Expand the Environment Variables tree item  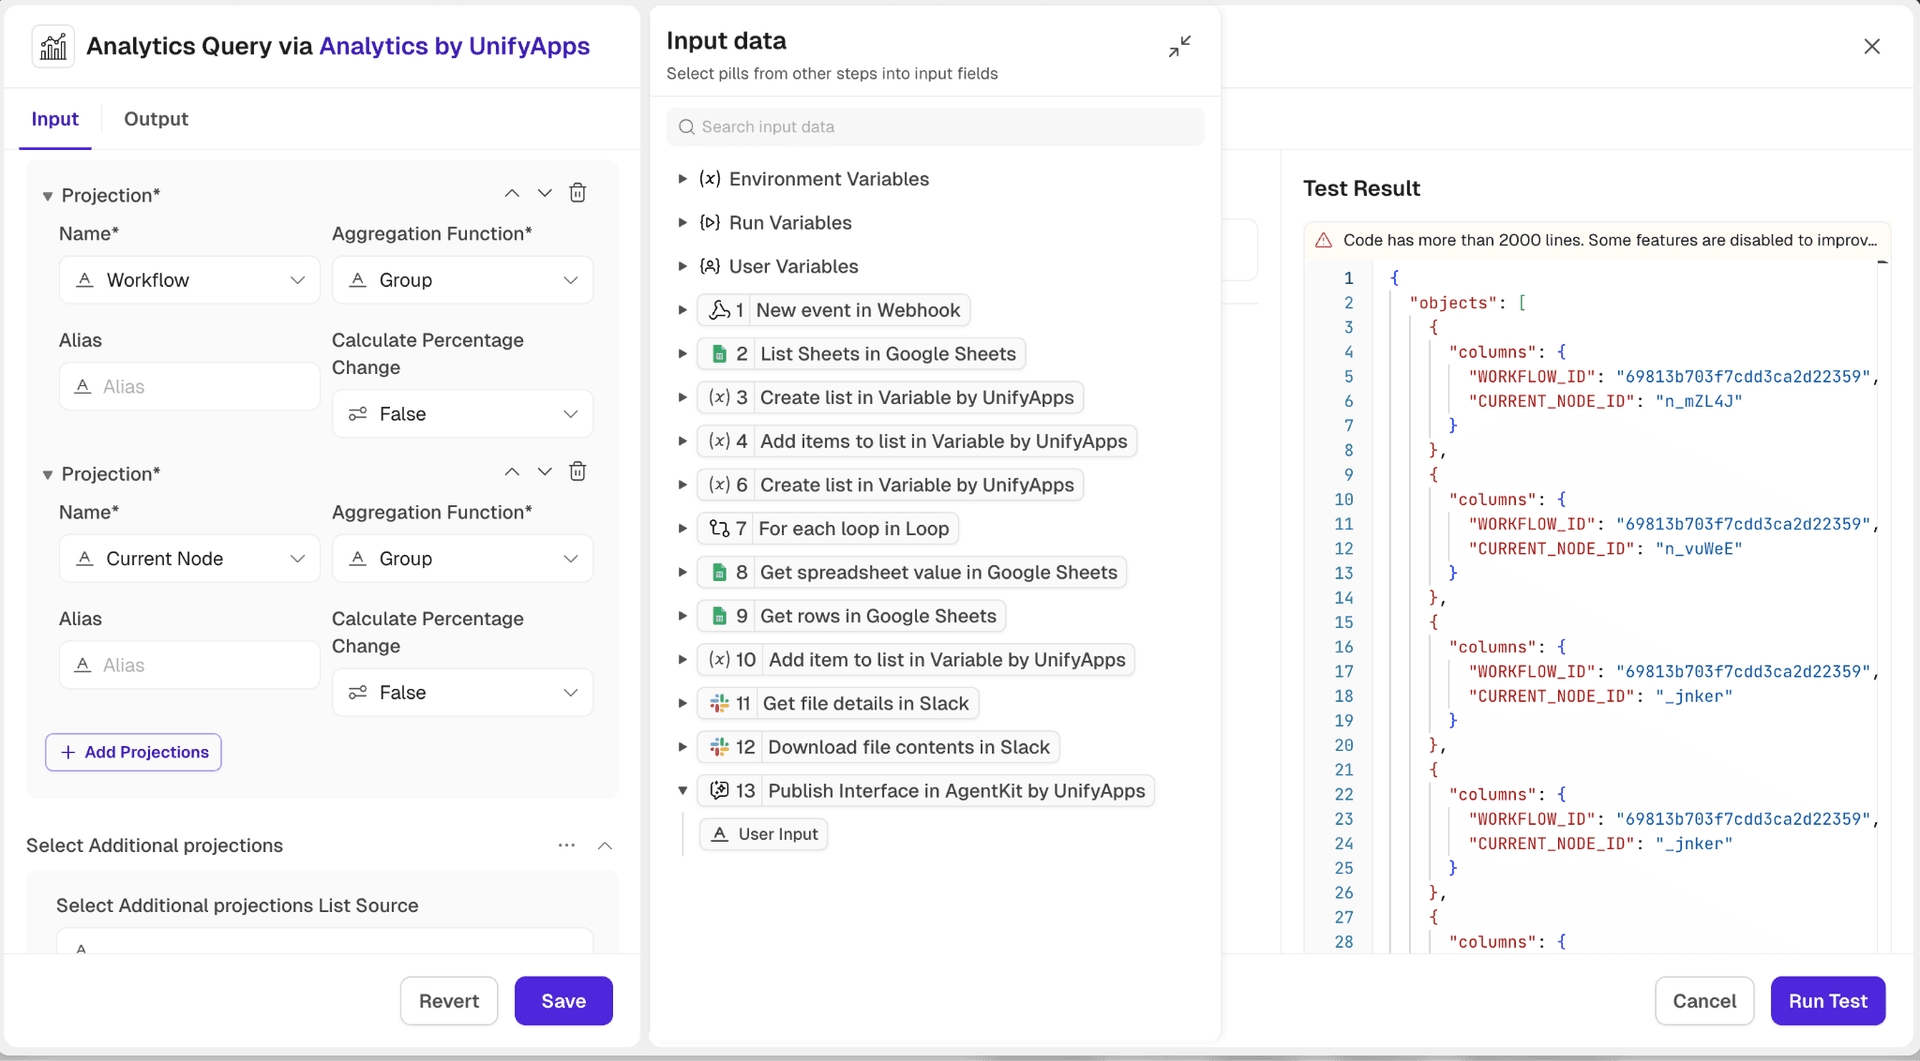[682, 179]
